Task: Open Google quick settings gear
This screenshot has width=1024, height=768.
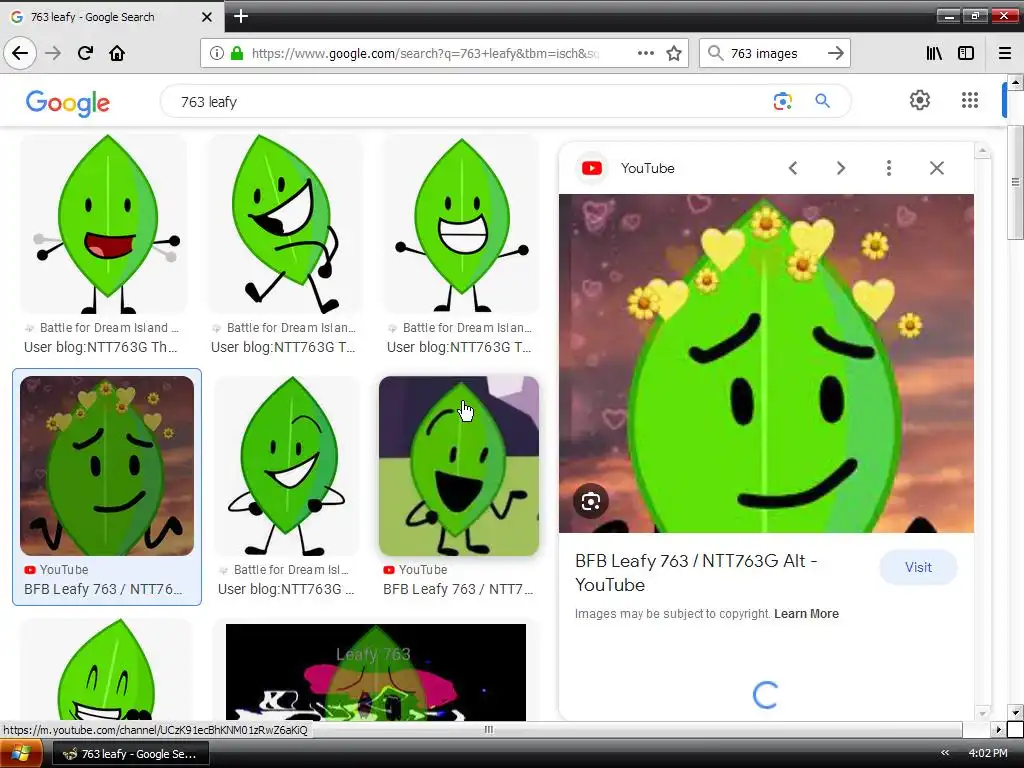Action: click(920, 100)
